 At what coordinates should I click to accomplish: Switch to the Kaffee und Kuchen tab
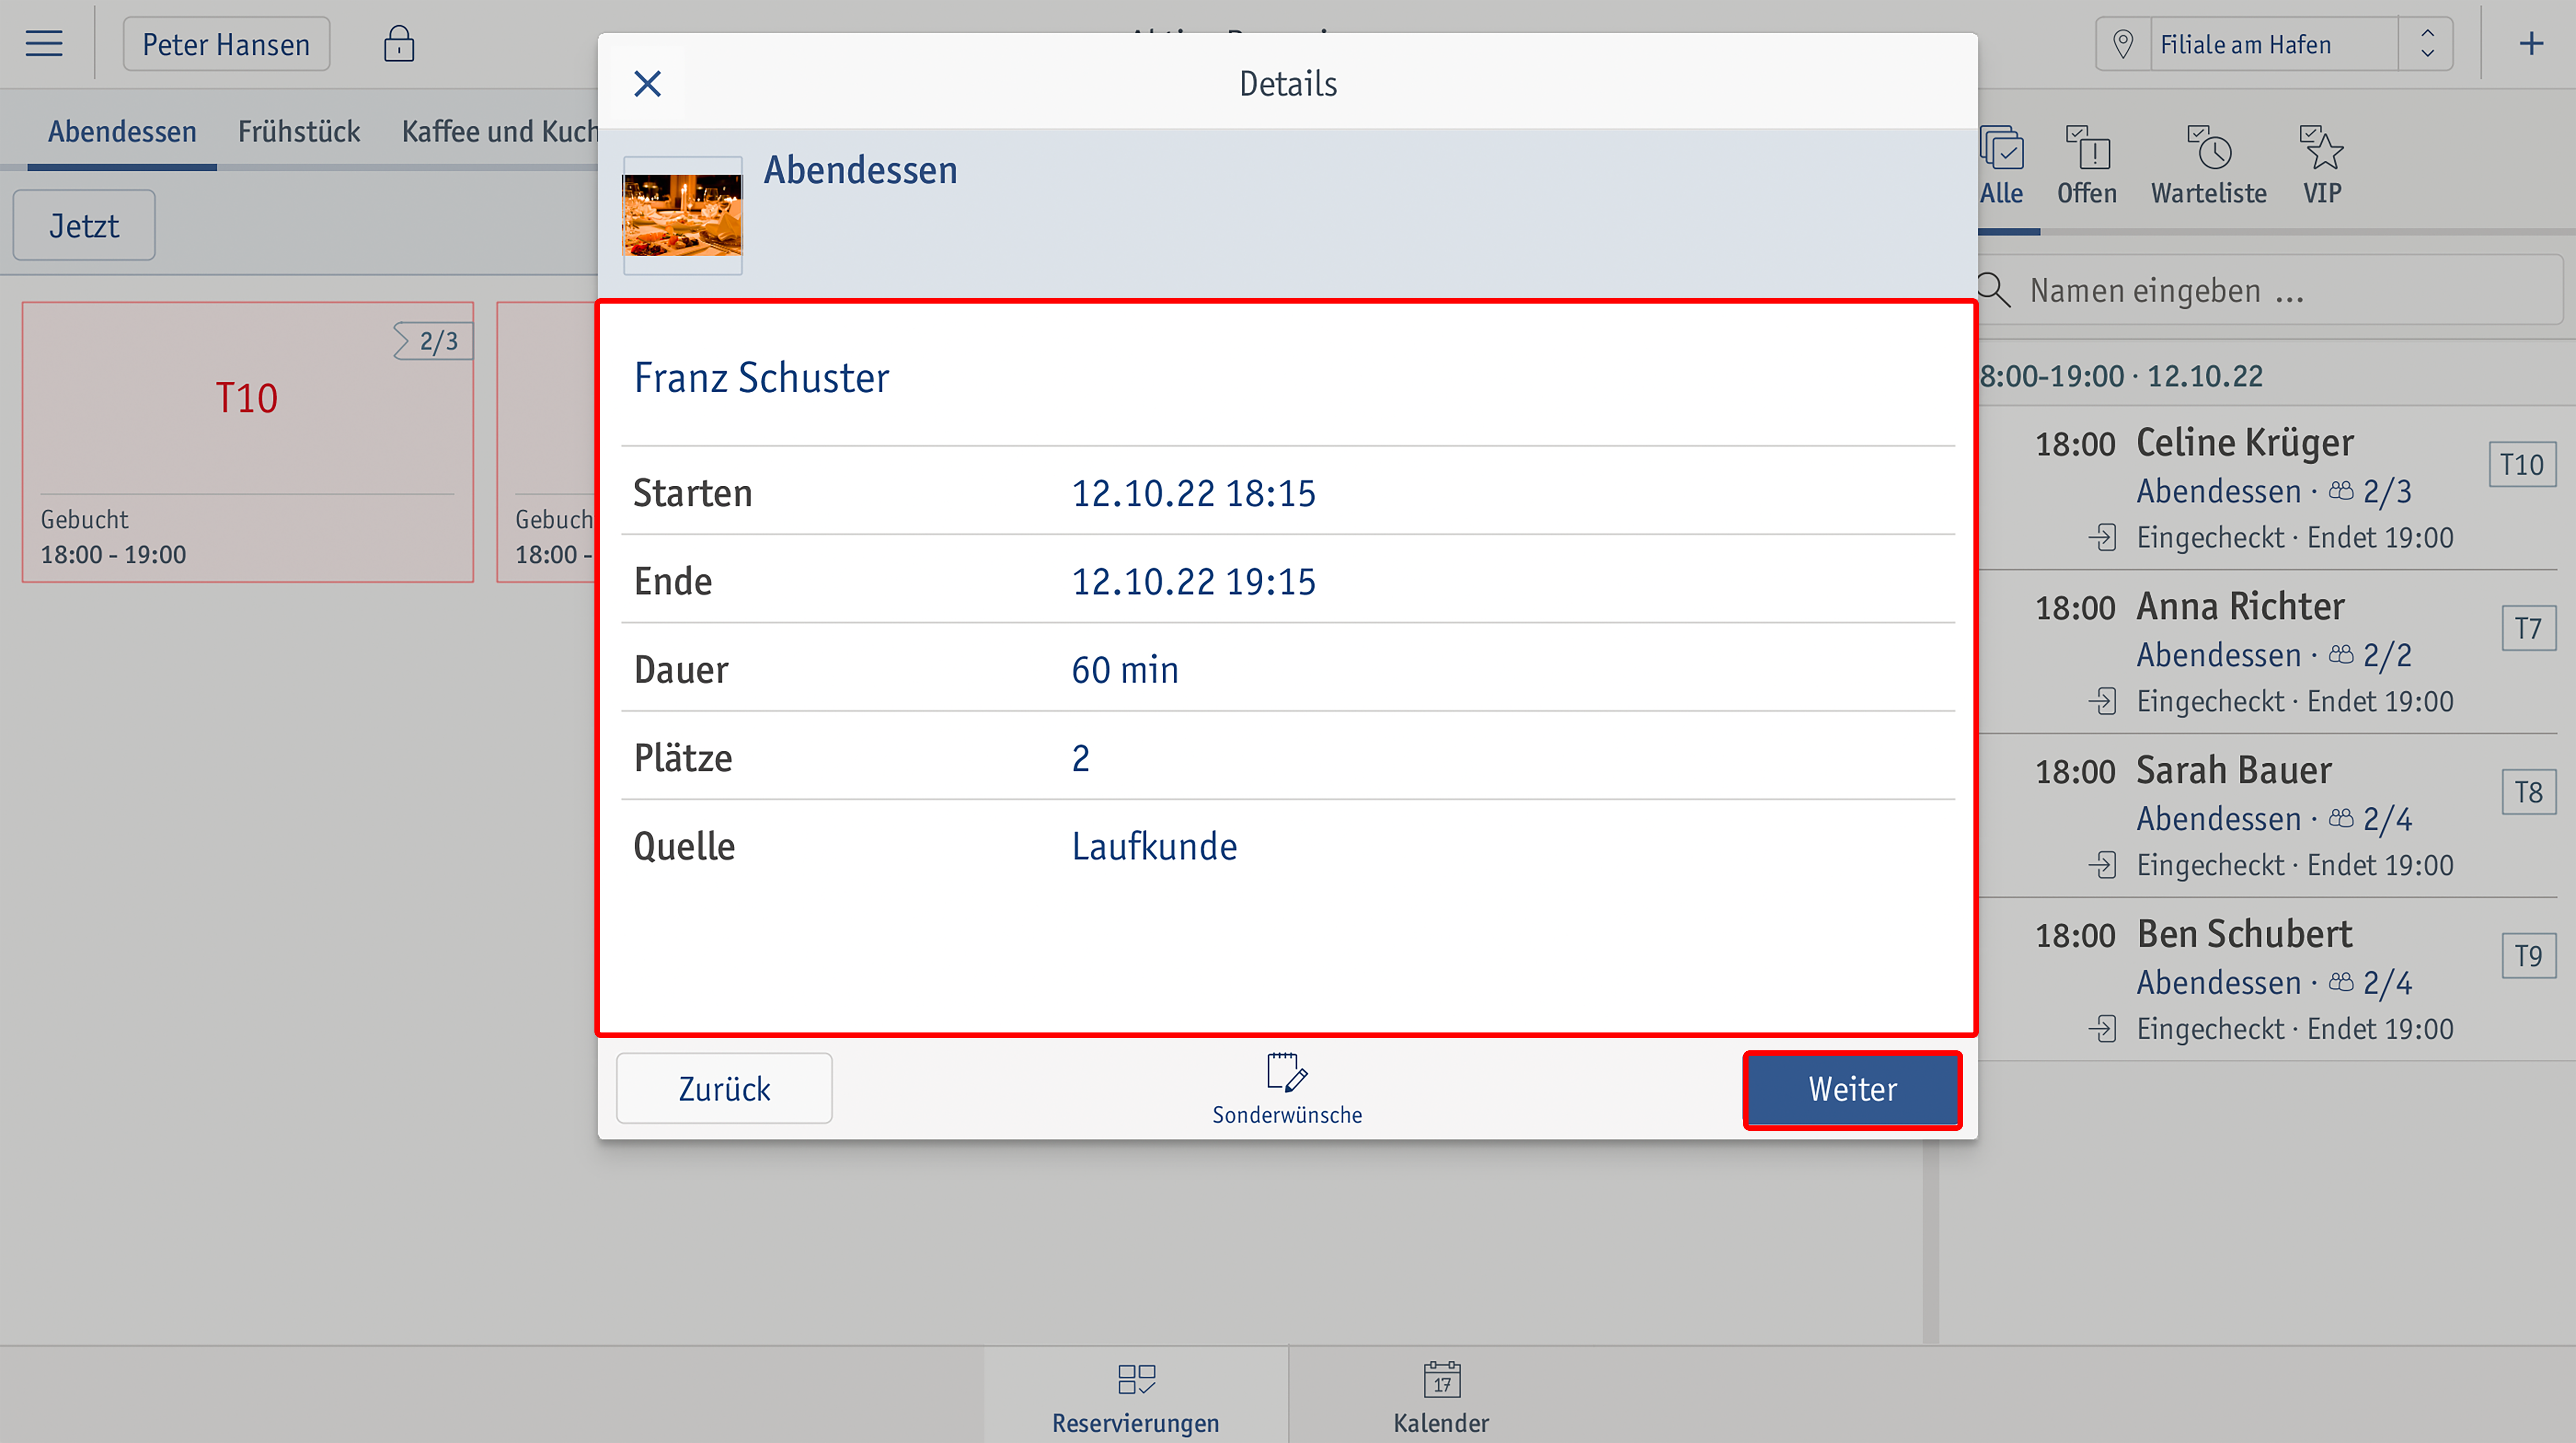click(x=499, y=131)
